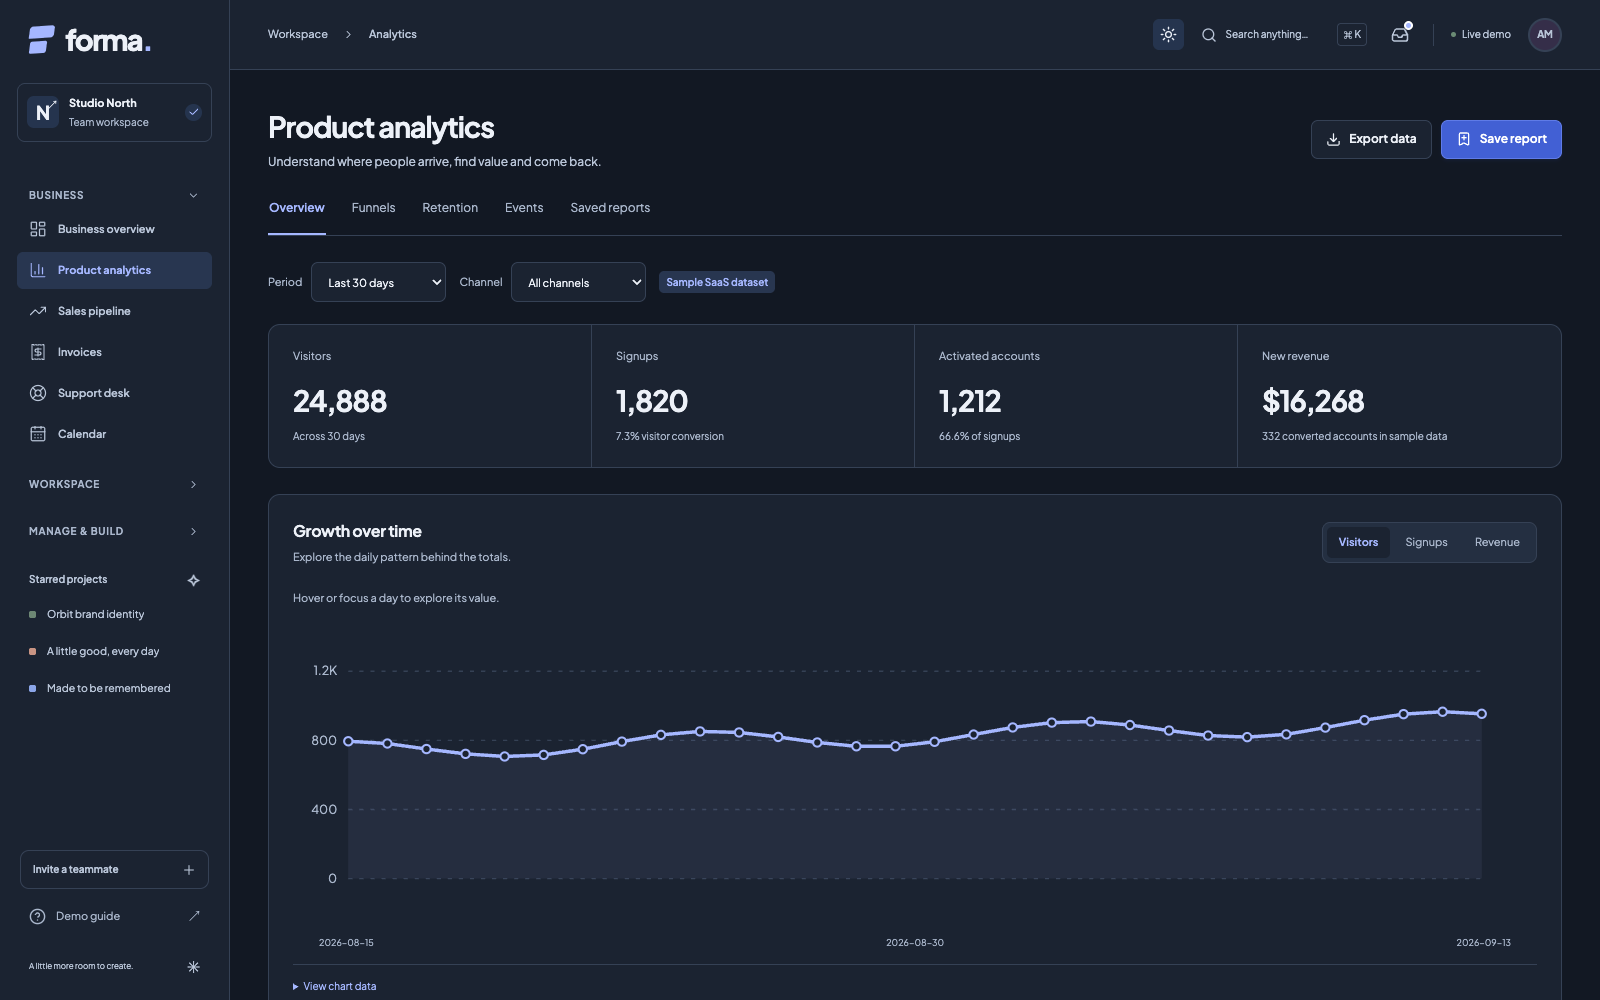This screenshot has height=1000, width=1600.
Task: Open the All channels dropdown
Action: point(578,282)
